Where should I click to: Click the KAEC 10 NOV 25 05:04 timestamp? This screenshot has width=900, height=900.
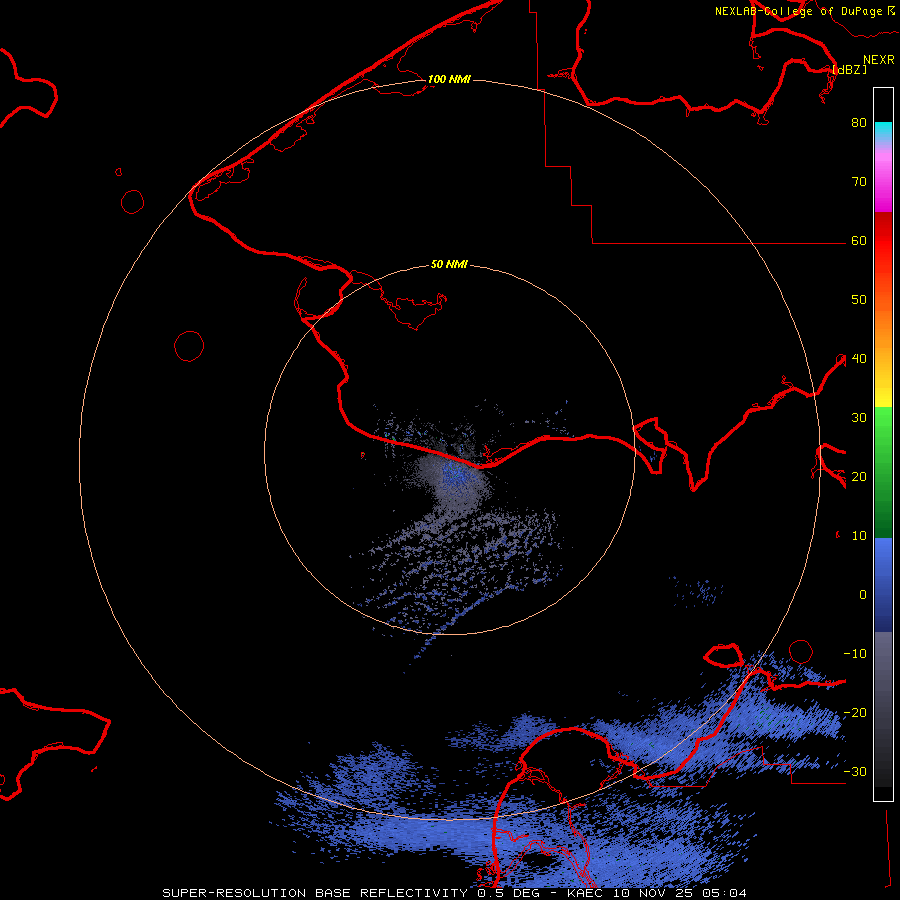[657, 893]
